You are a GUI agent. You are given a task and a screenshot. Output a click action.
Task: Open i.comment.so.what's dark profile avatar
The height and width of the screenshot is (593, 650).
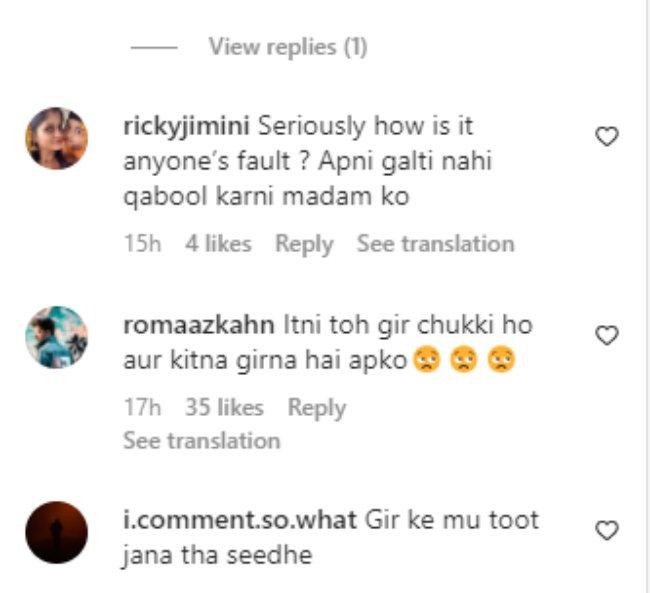tap(56, 532)
